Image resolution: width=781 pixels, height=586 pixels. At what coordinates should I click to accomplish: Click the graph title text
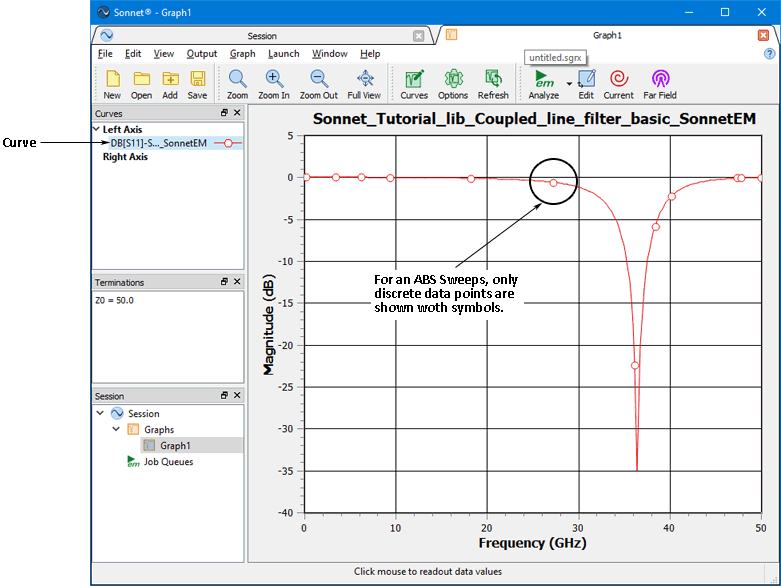pos(534,119)
